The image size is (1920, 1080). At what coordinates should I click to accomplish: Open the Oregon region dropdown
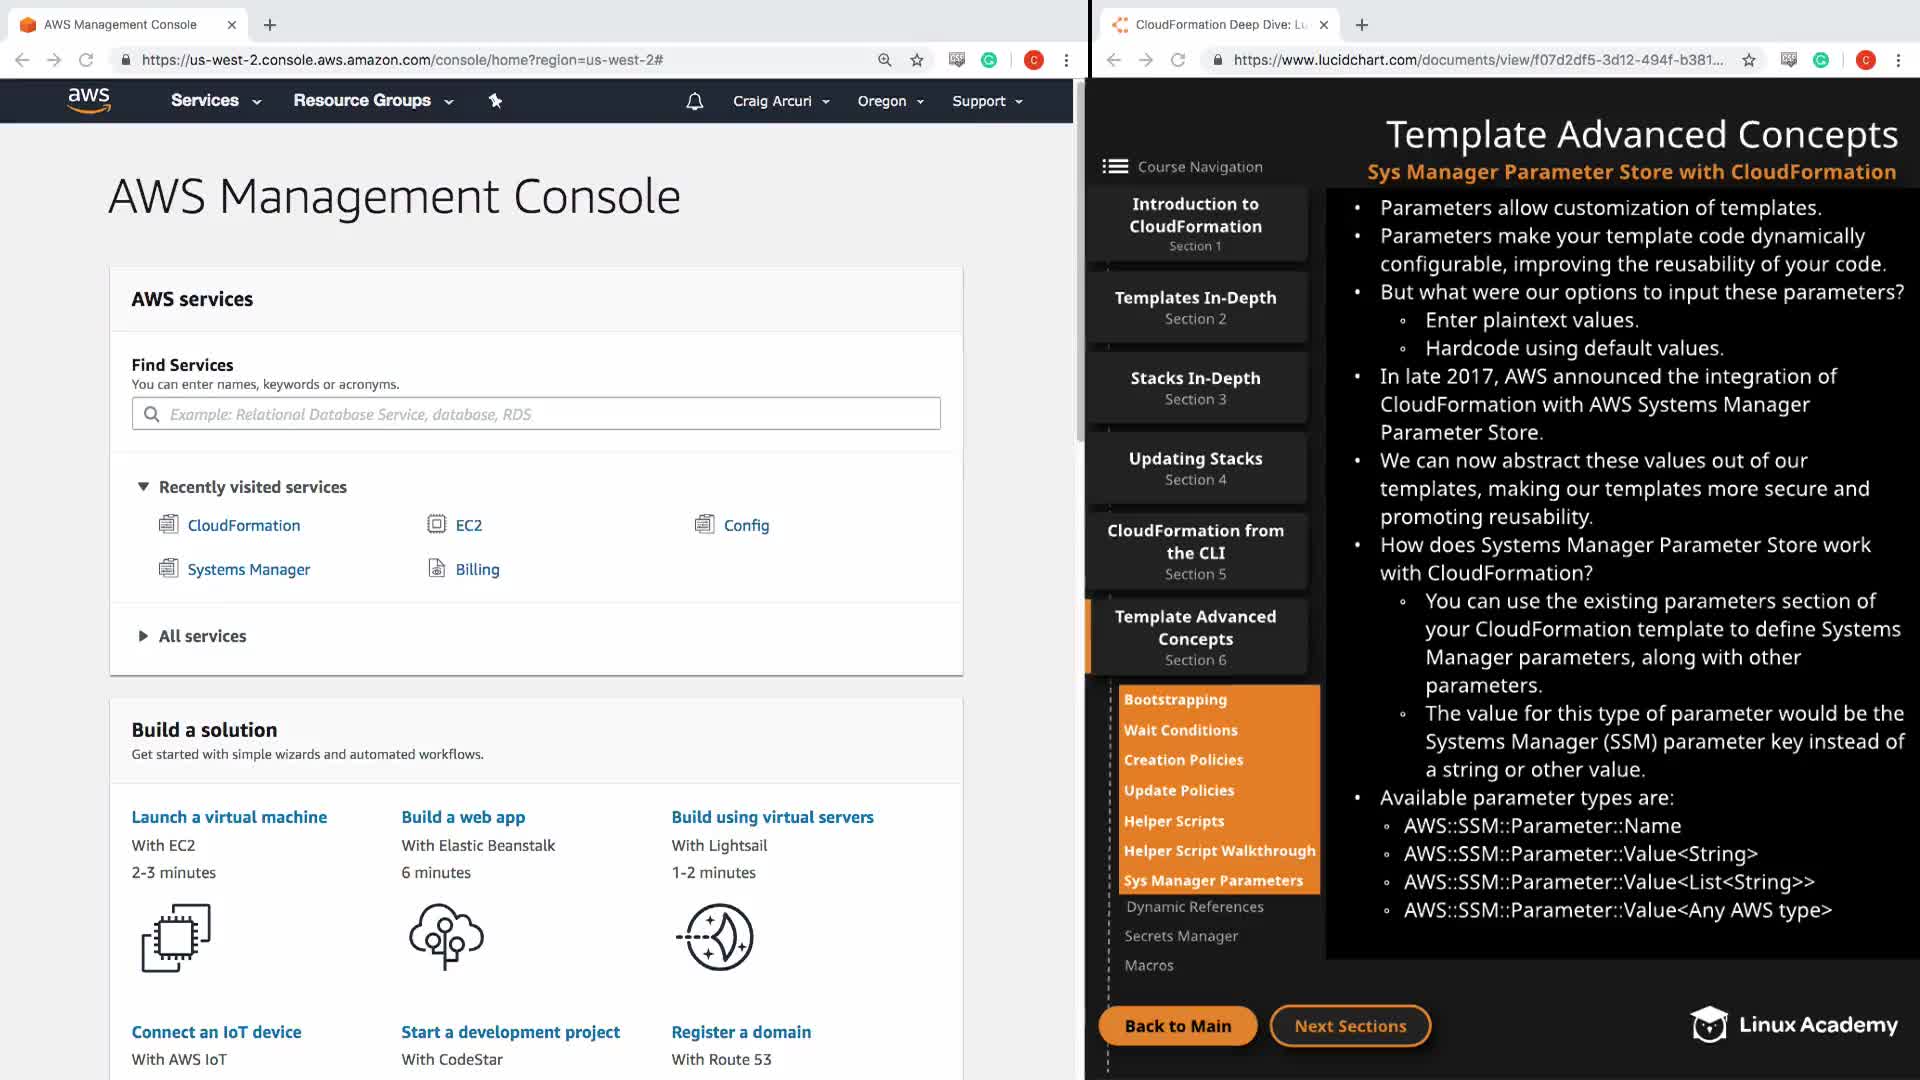point(890,101)
